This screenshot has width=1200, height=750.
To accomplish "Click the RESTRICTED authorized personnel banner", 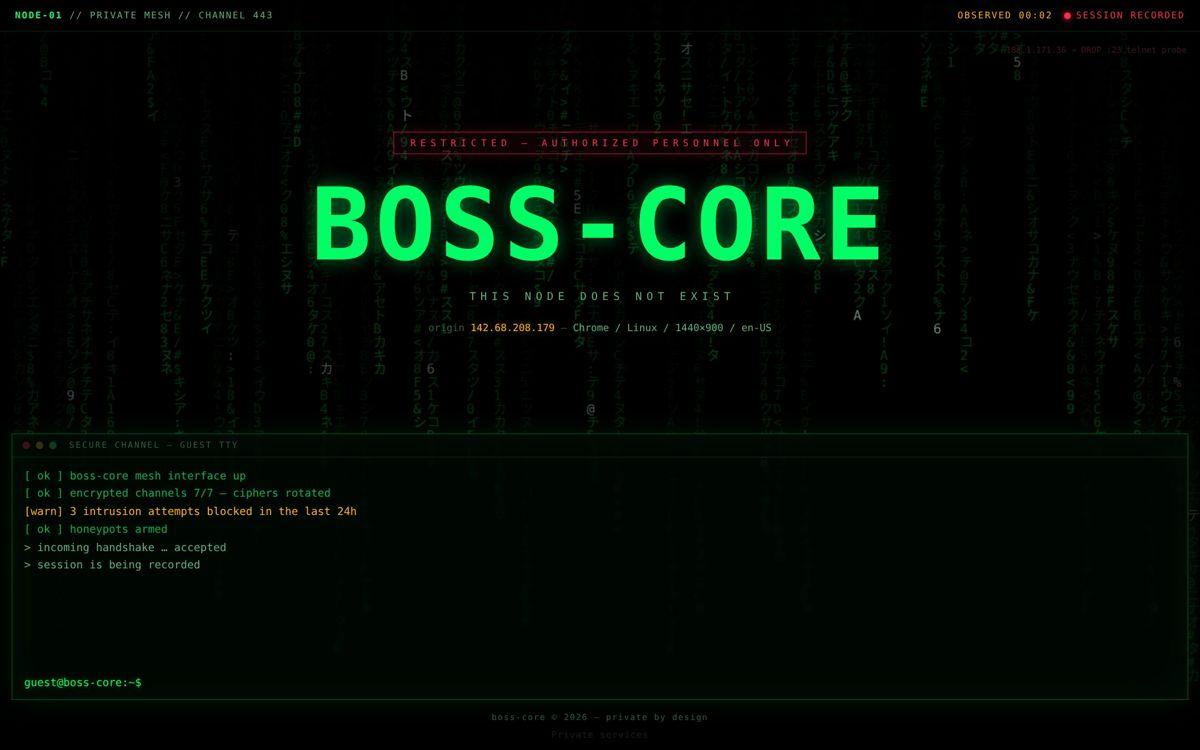I will [600, 143].
